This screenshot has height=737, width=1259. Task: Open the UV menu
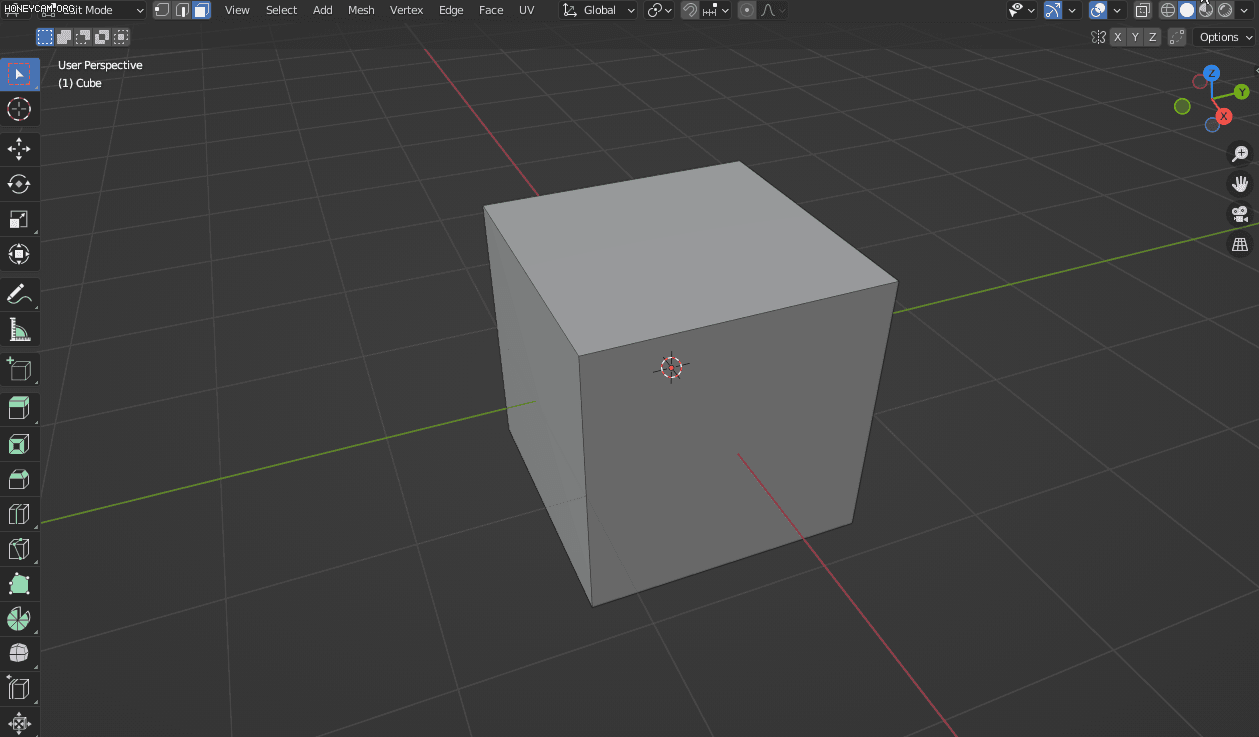point(526,10)
